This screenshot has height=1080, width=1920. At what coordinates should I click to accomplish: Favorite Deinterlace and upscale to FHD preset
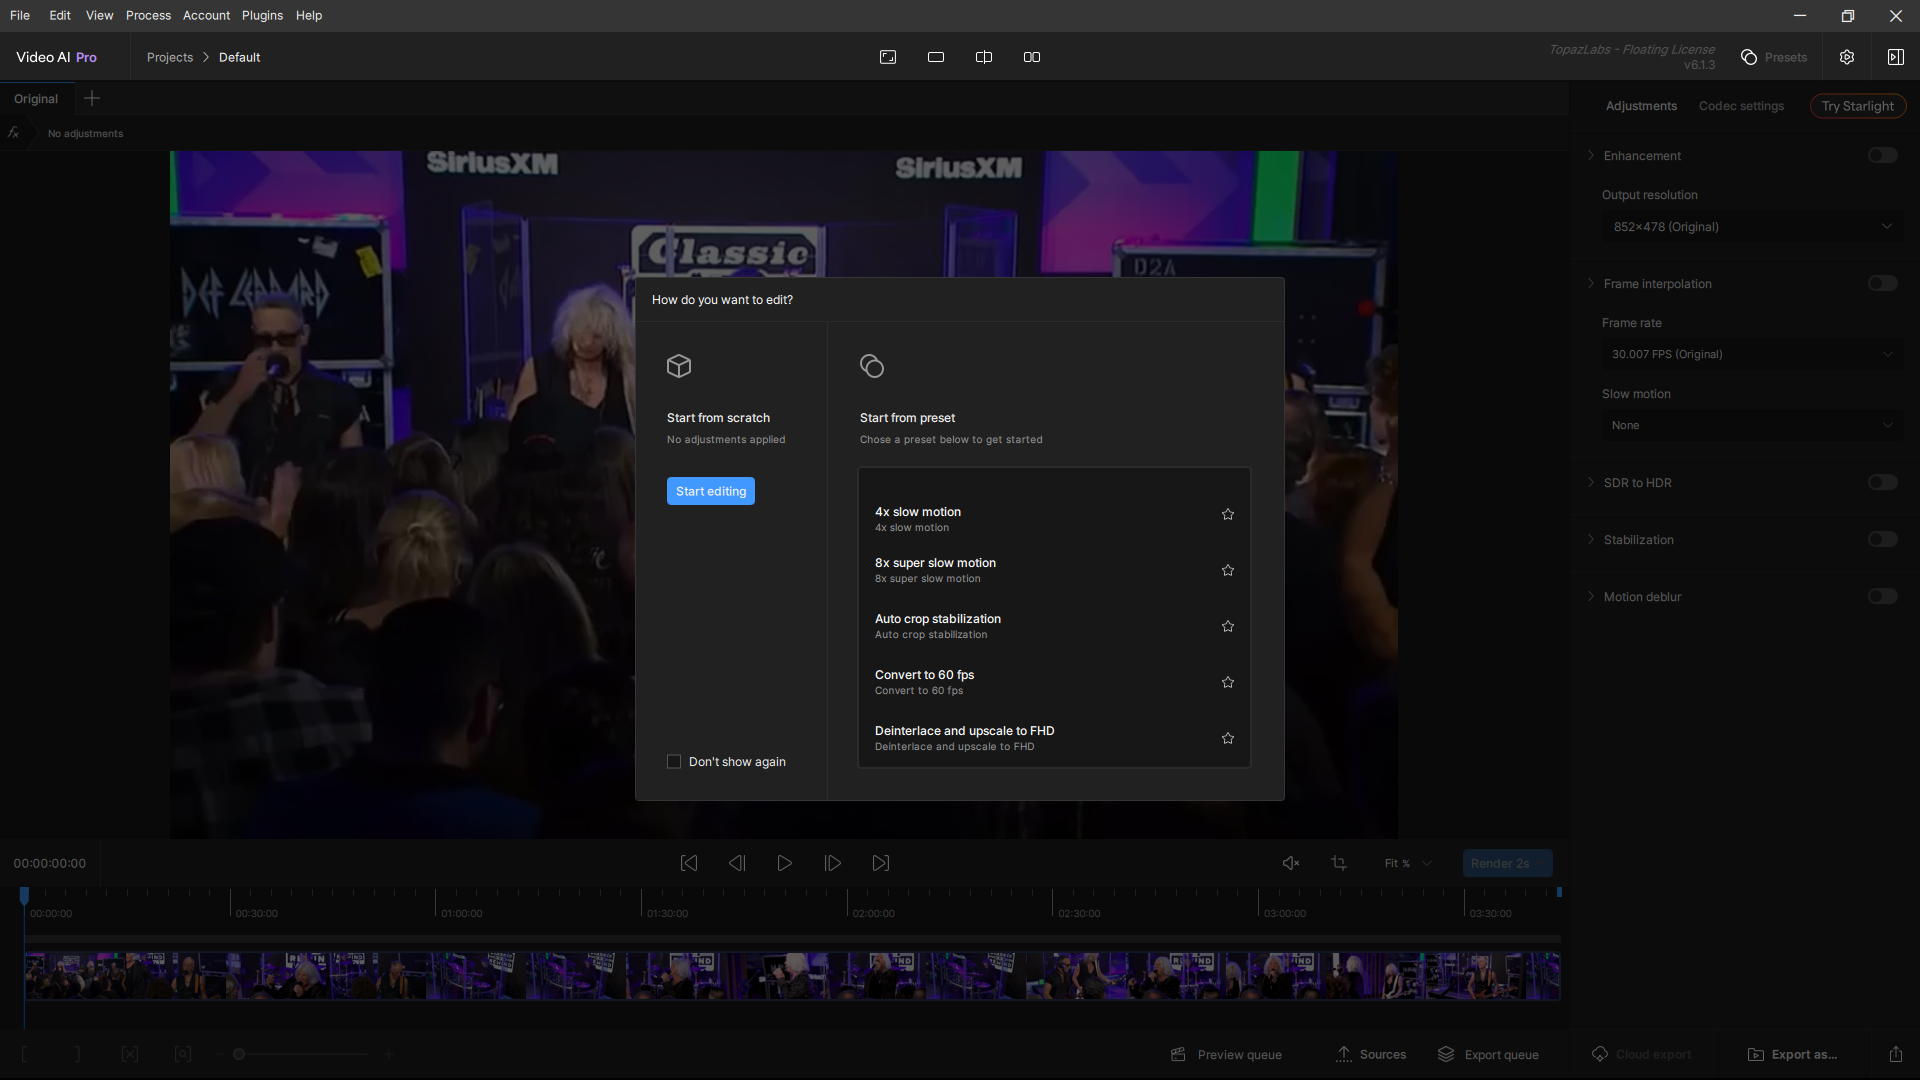pyautogui.click(x=1228, y=738)
